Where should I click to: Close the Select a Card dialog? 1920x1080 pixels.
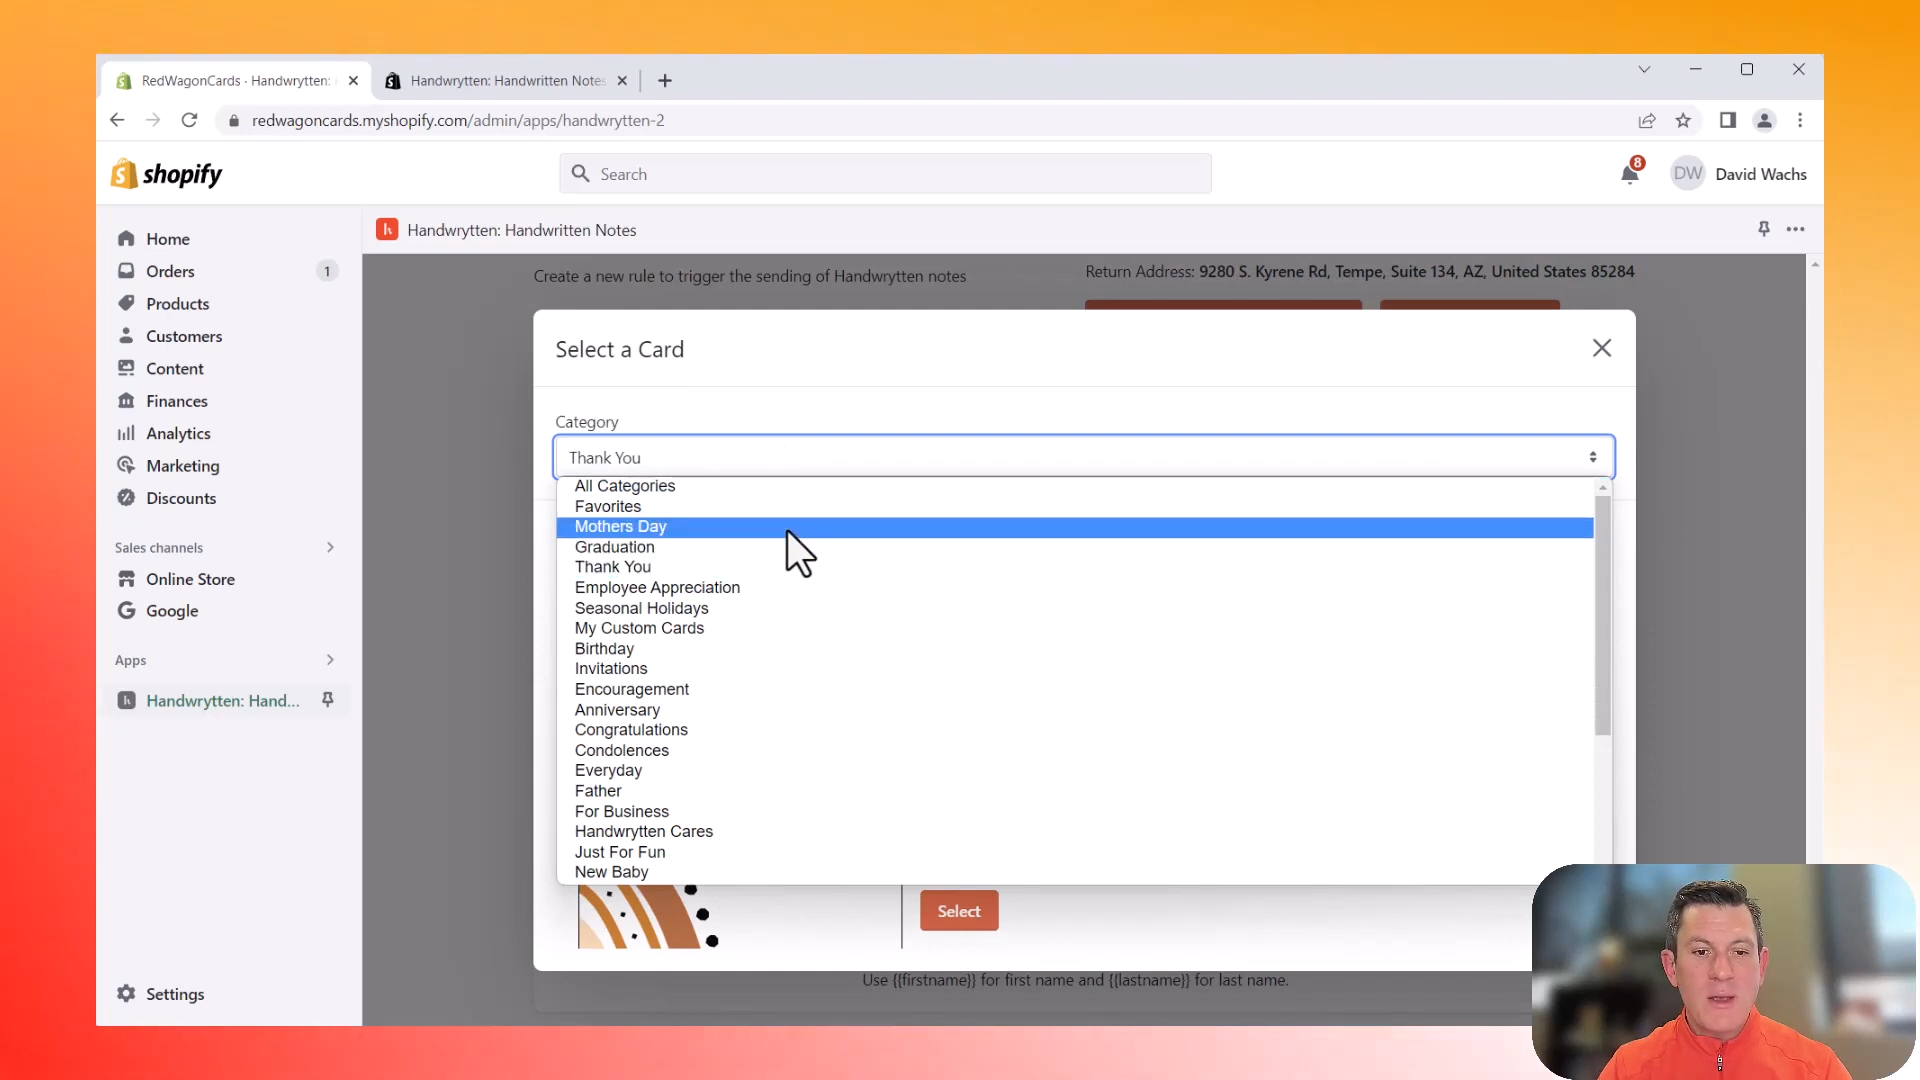click(x=1602, y=348)
